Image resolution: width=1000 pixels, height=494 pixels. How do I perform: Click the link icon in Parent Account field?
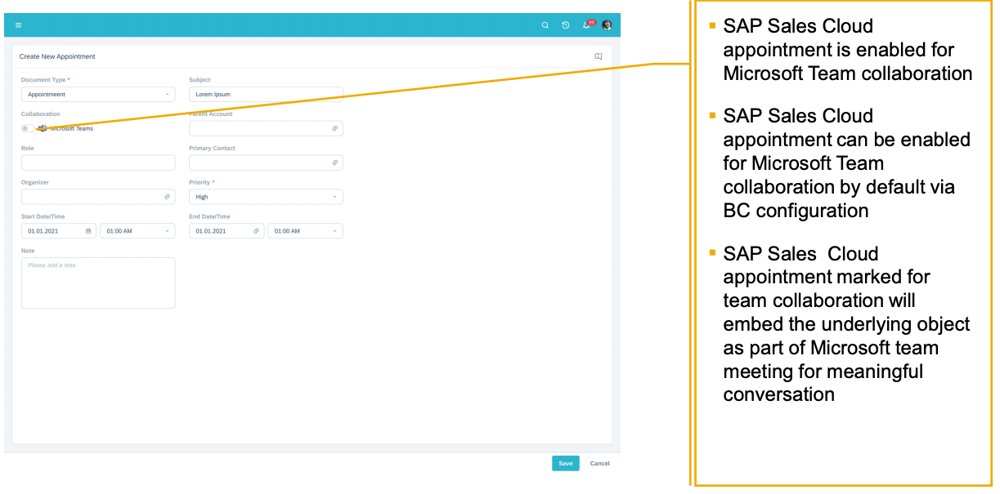(x=335, y=129)
